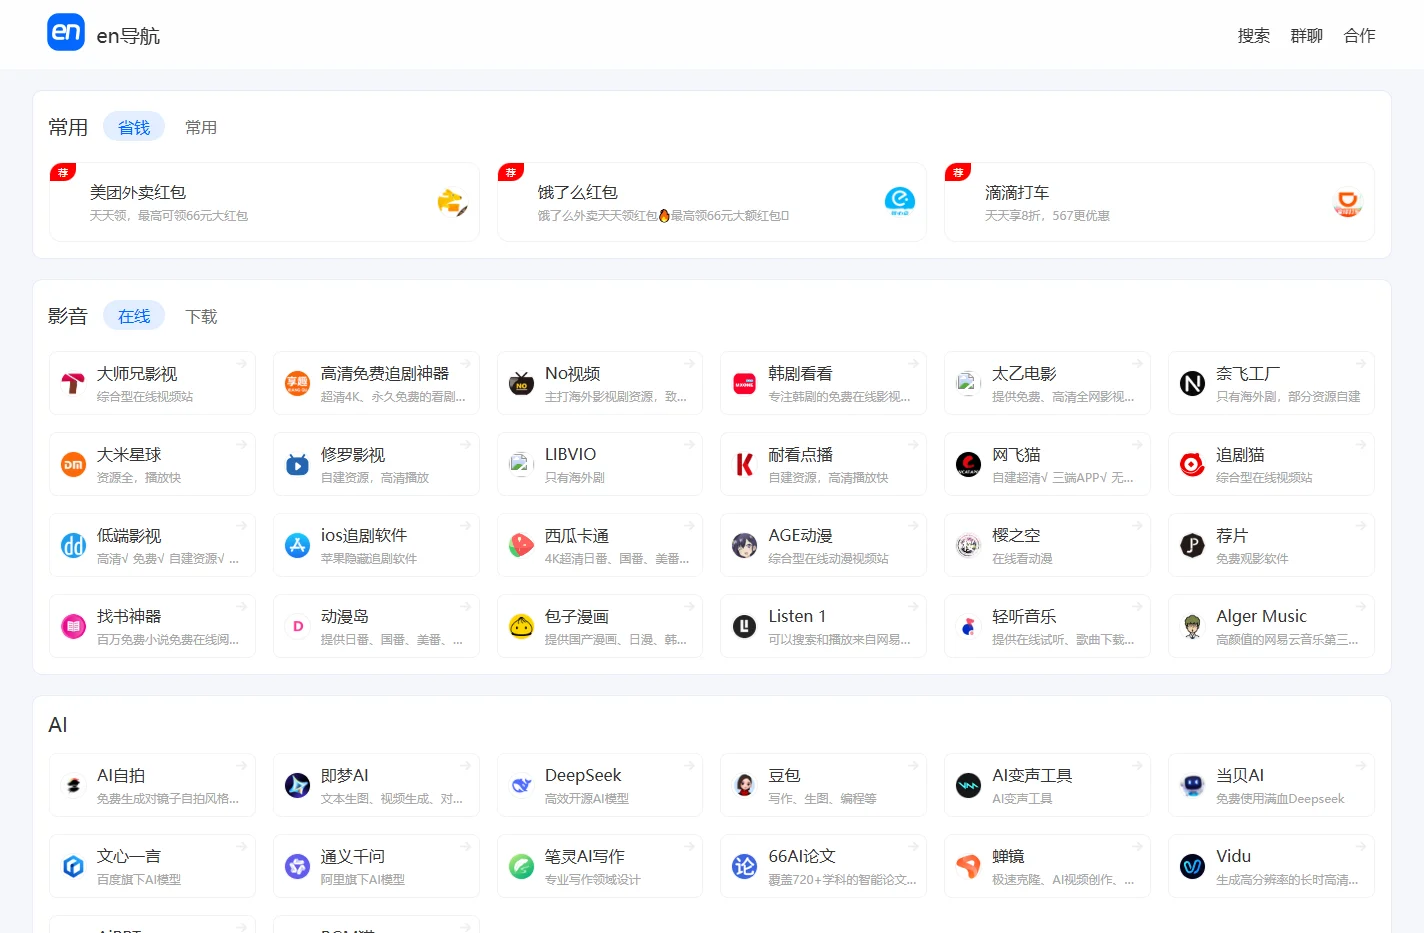The width and height of the screenshot is (1424, 933).
Task: Click the 高清免费追剧神器 icon
Action: [x=297, y=383]
